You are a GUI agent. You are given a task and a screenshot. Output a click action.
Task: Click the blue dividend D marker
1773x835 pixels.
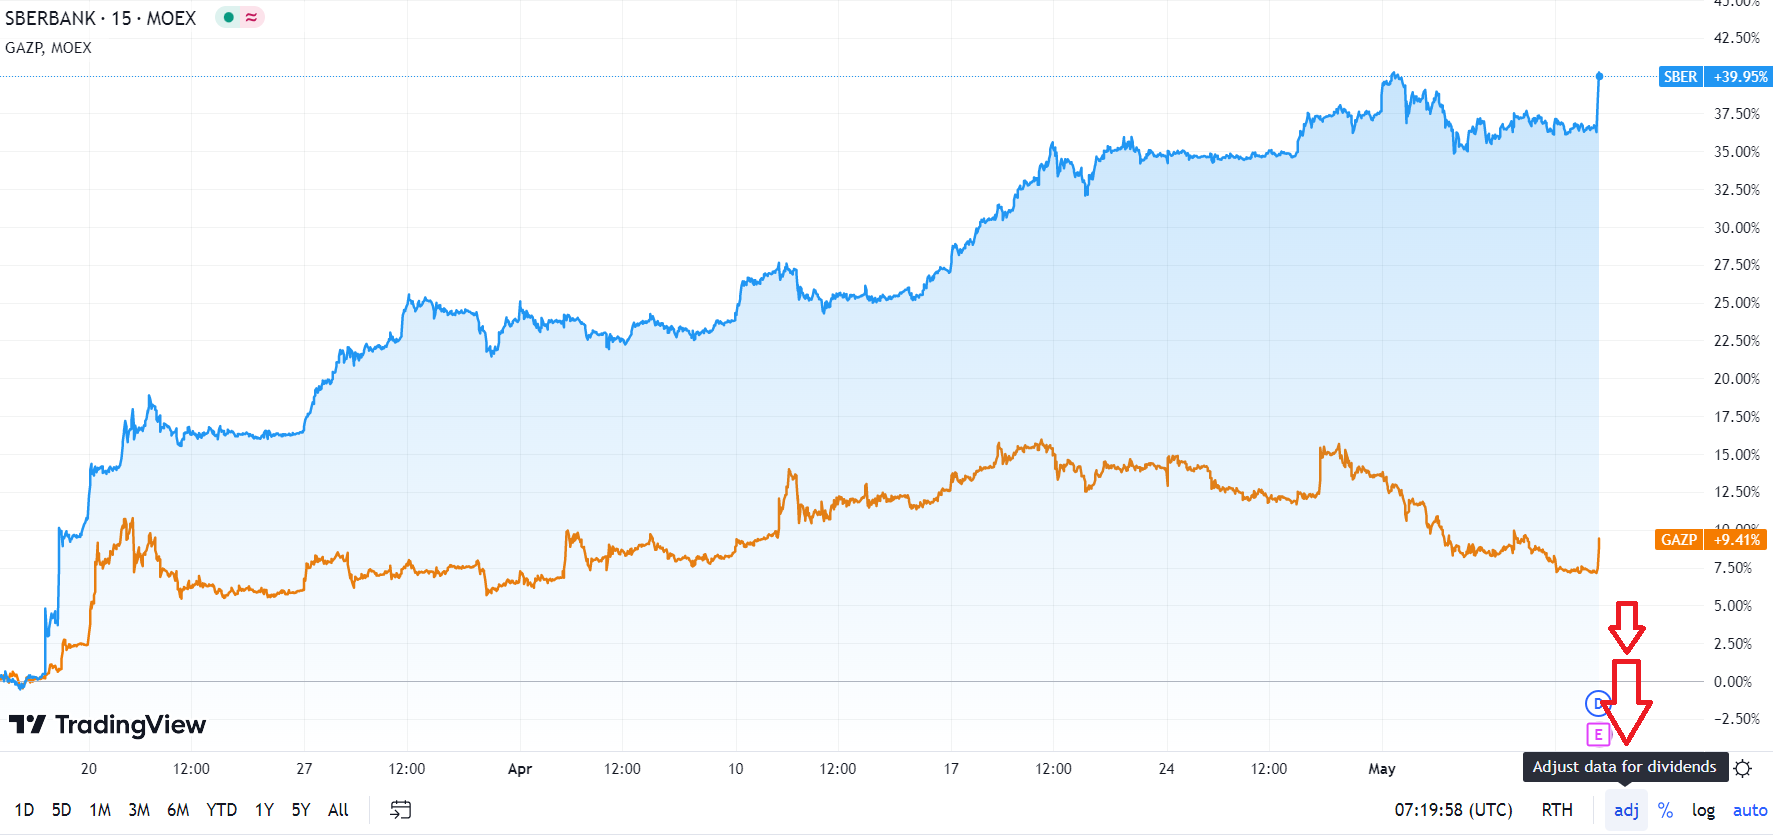click(1597, 703)
